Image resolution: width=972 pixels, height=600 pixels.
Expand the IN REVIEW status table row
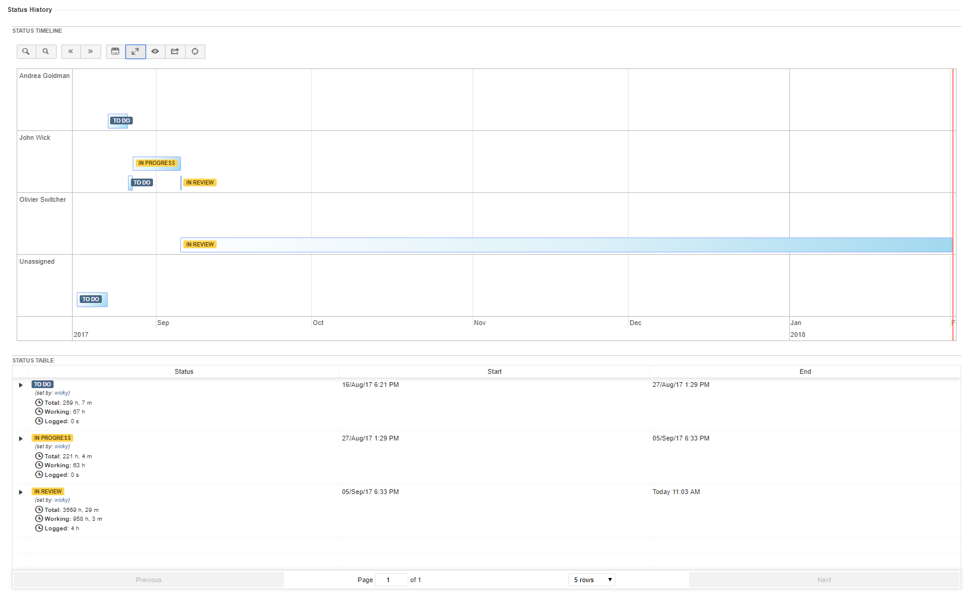pyautogui.click(x=21, y=492)
